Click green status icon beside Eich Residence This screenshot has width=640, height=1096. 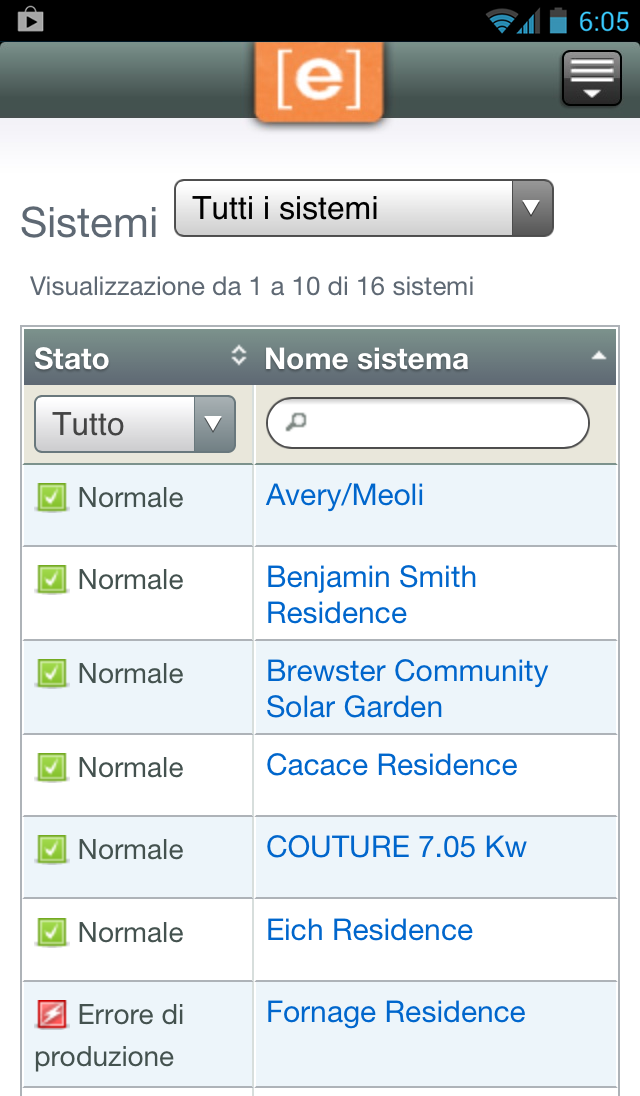click(52, 932)
